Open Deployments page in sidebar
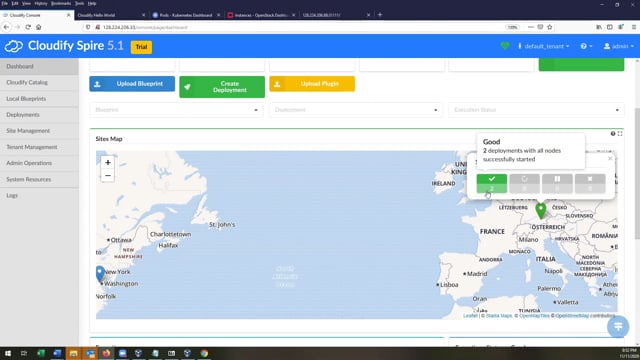Screen dimensions: 640x360 (39, 115)
